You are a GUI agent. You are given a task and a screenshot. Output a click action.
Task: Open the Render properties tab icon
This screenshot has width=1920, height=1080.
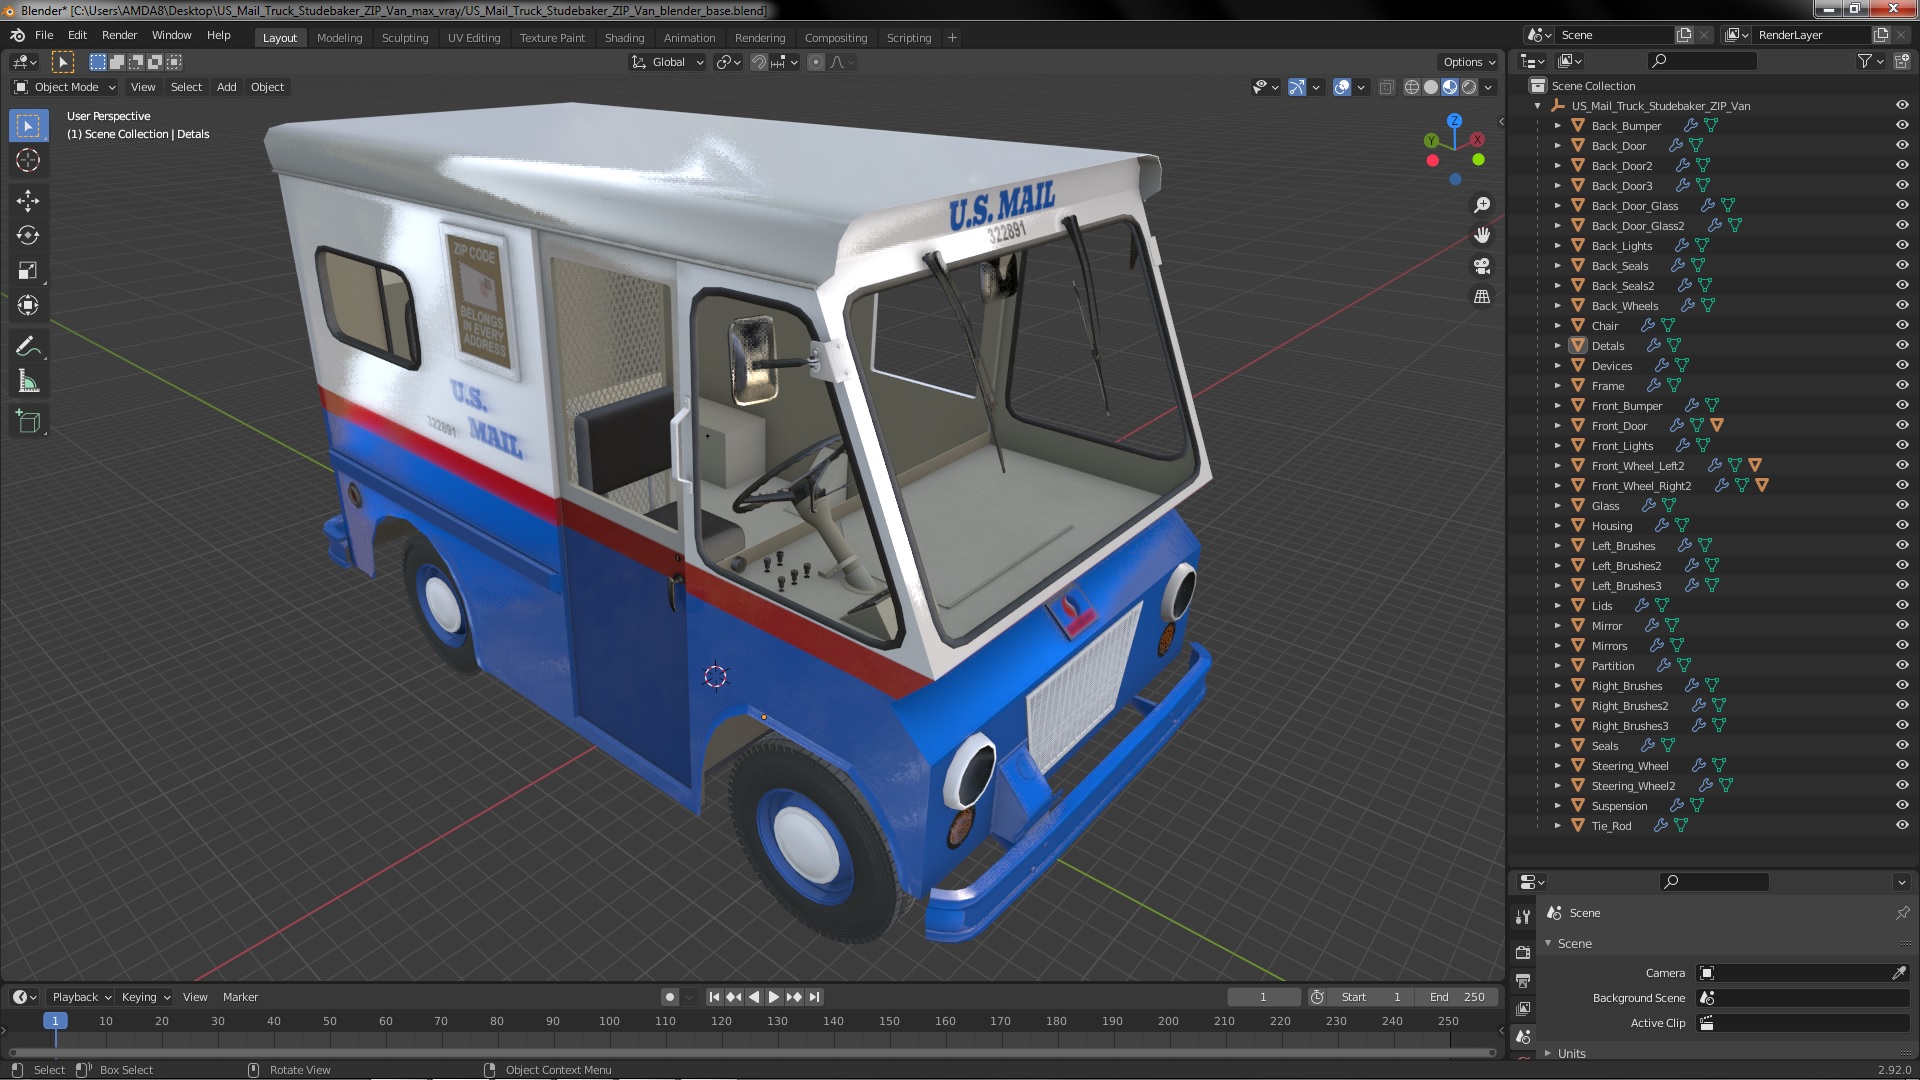click(x=1523, y=952)
